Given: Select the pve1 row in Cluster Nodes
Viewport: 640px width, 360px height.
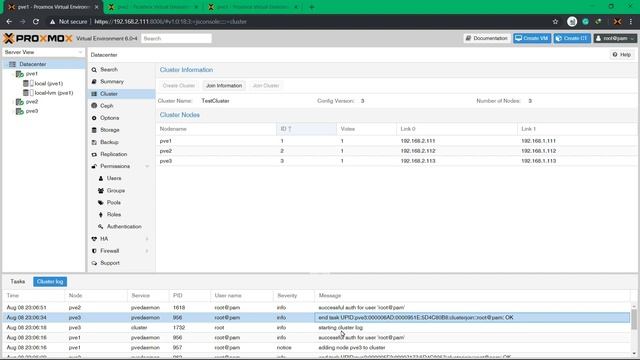Looking at the screenshot, I should click(396, 141).
